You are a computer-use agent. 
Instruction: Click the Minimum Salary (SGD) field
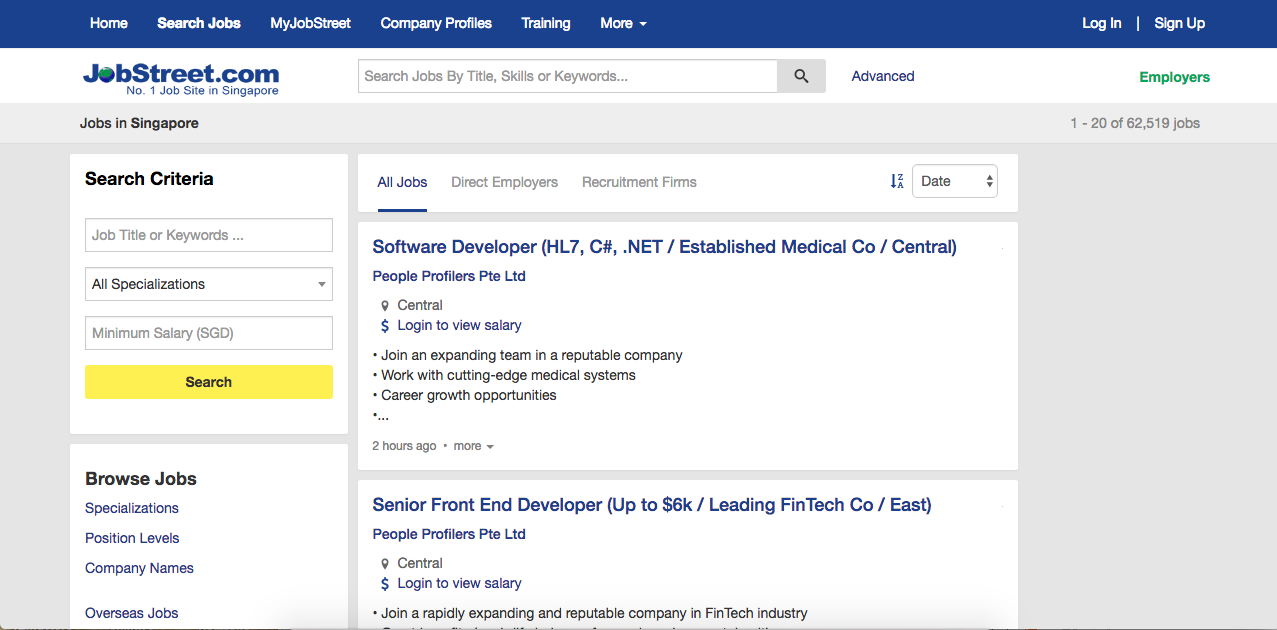pos(209,333)
